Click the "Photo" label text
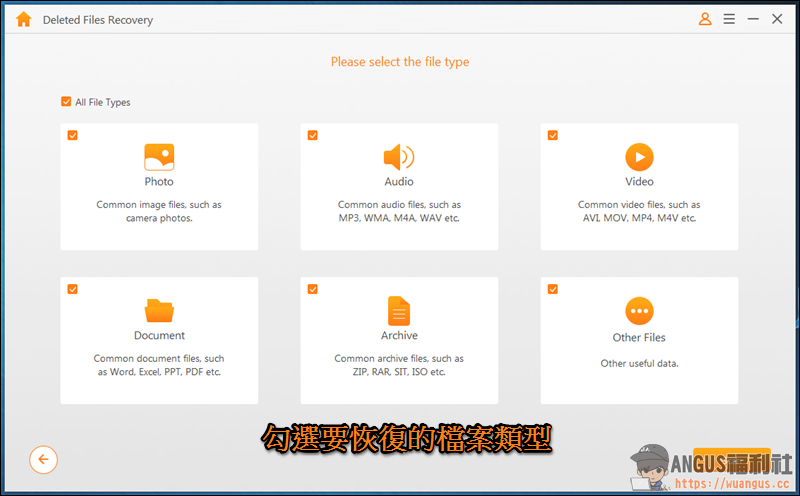 pyautogui.click(x=159, y=182)
